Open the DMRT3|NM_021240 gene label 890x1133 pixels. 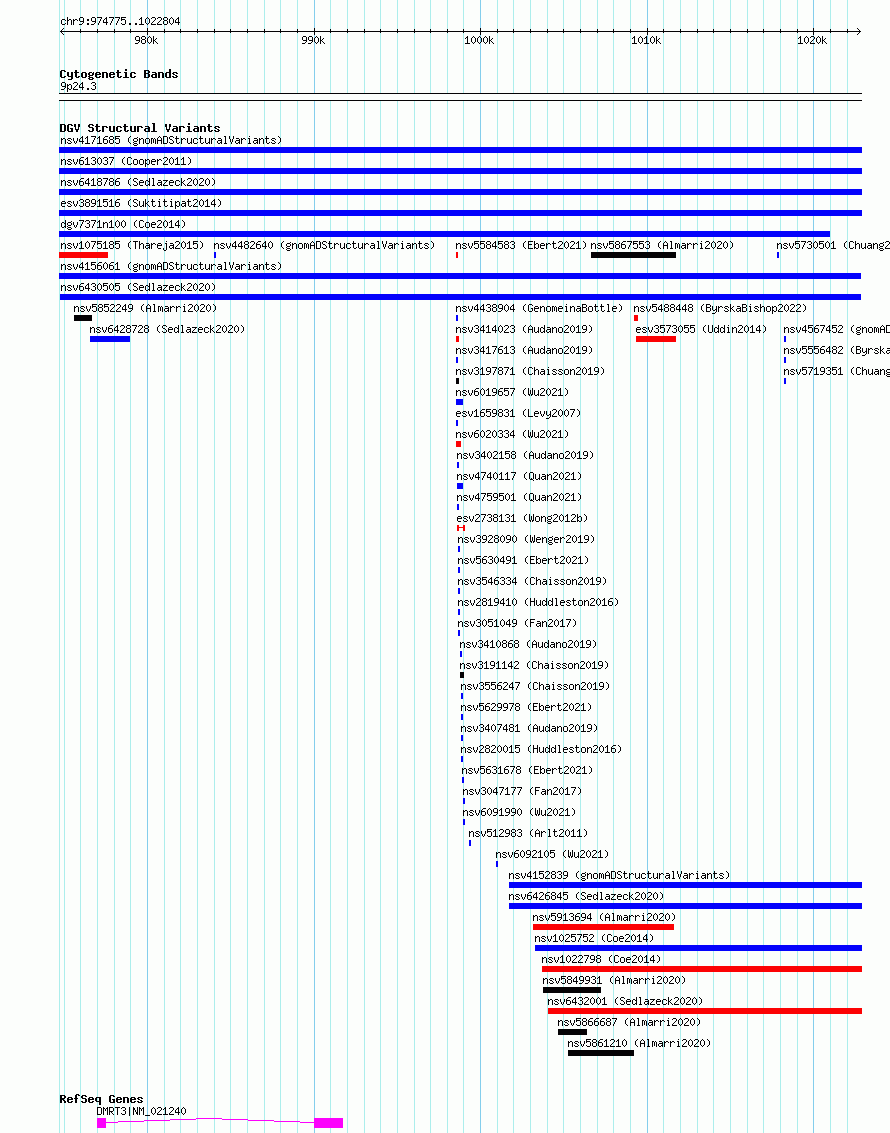[x=142, y=1110]
